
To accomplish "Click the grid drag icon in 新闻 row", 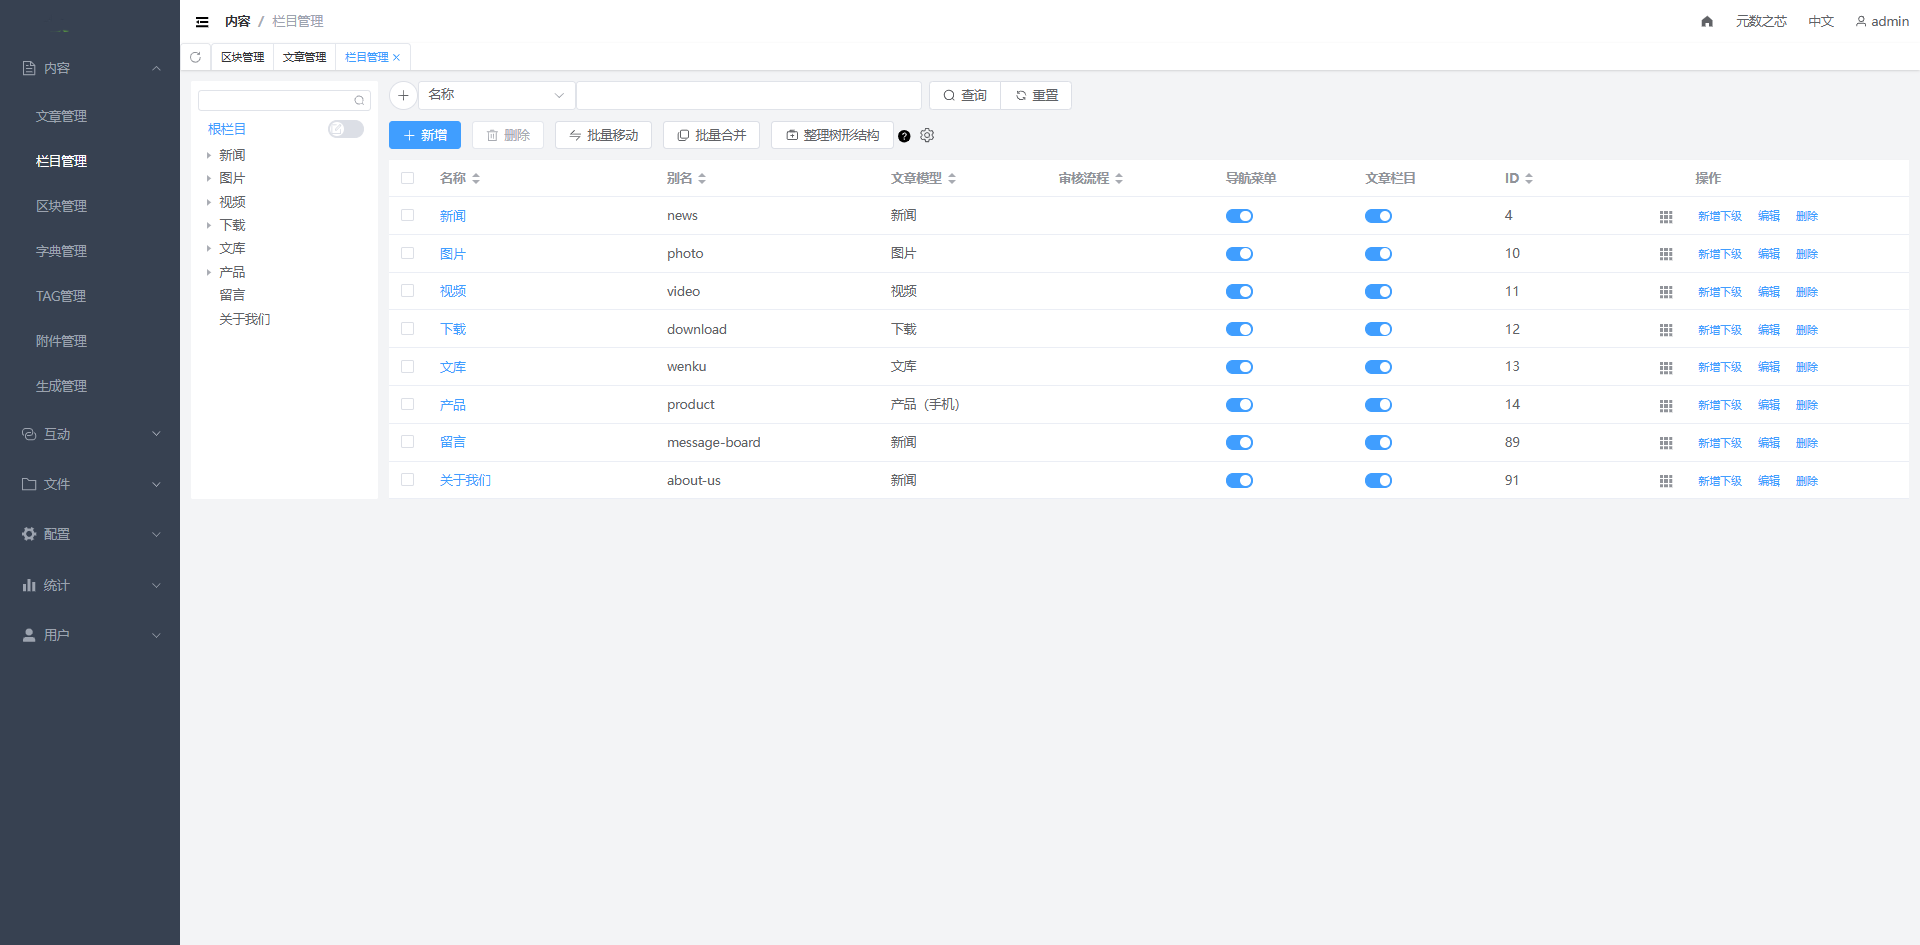I will coord(1666,216).
